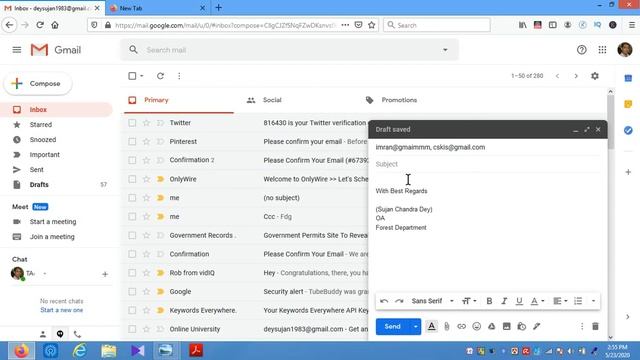640x360 pixels.
Task: Expand more formatting options arrow
Action: pyautogui.click(x=593, y=301)
